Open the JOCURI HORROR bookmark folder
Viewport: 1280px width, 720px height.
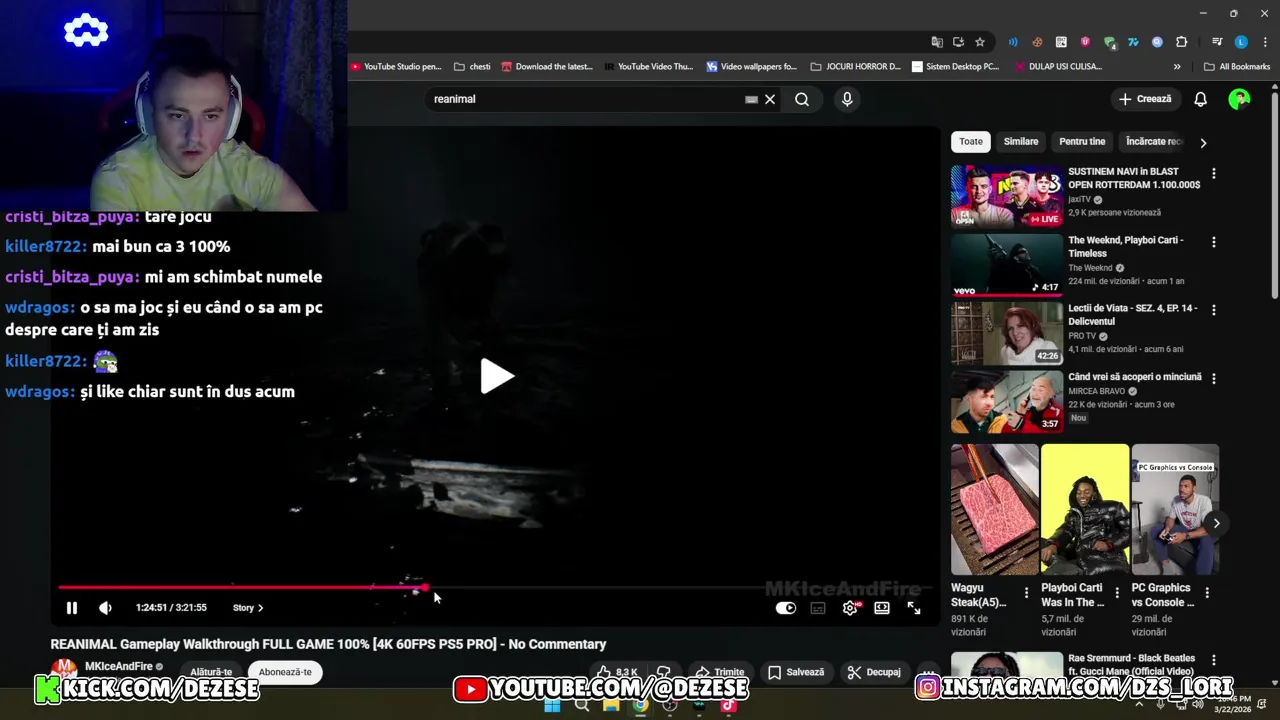856,67
